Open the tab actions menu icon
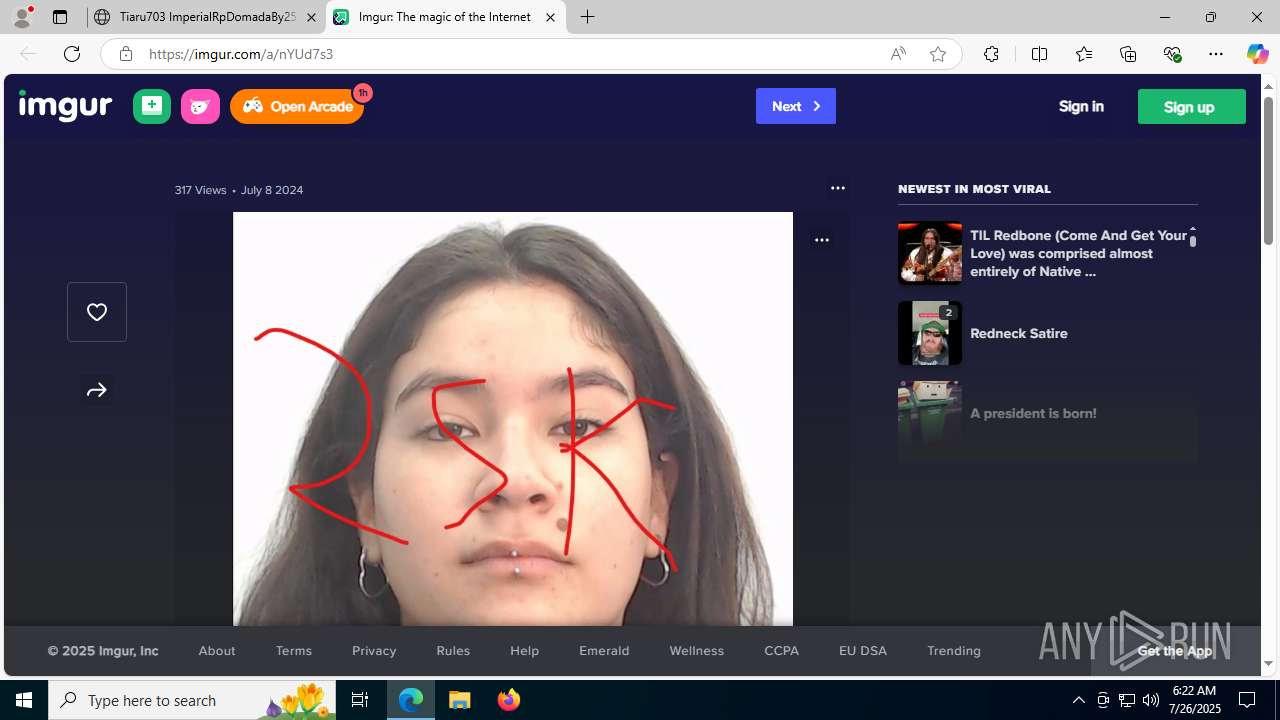 60,17
